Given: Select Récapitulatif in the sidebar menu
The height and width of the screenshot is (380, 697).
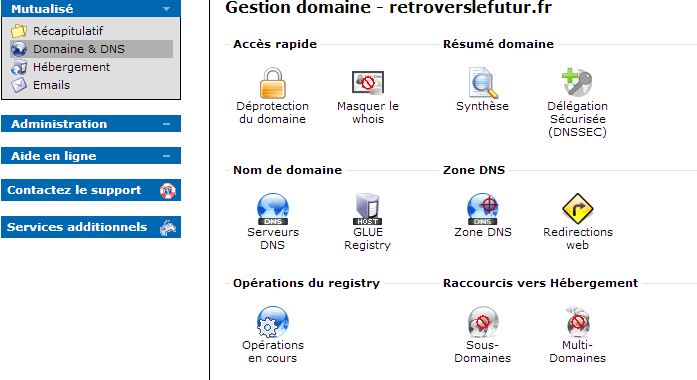Looking at the screenshot, I should coord(68,31).
